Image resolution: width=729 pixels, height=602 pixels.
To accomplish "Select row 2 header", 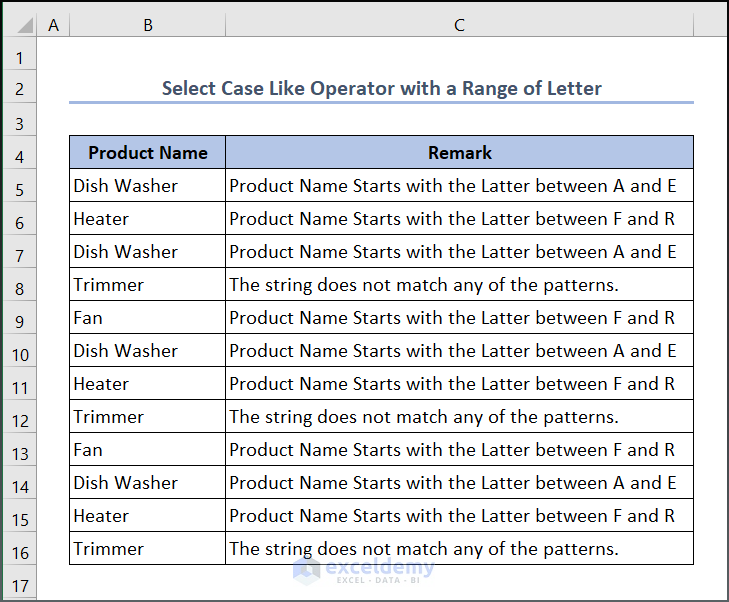I will pyautogui.click(x=19, y=90).
